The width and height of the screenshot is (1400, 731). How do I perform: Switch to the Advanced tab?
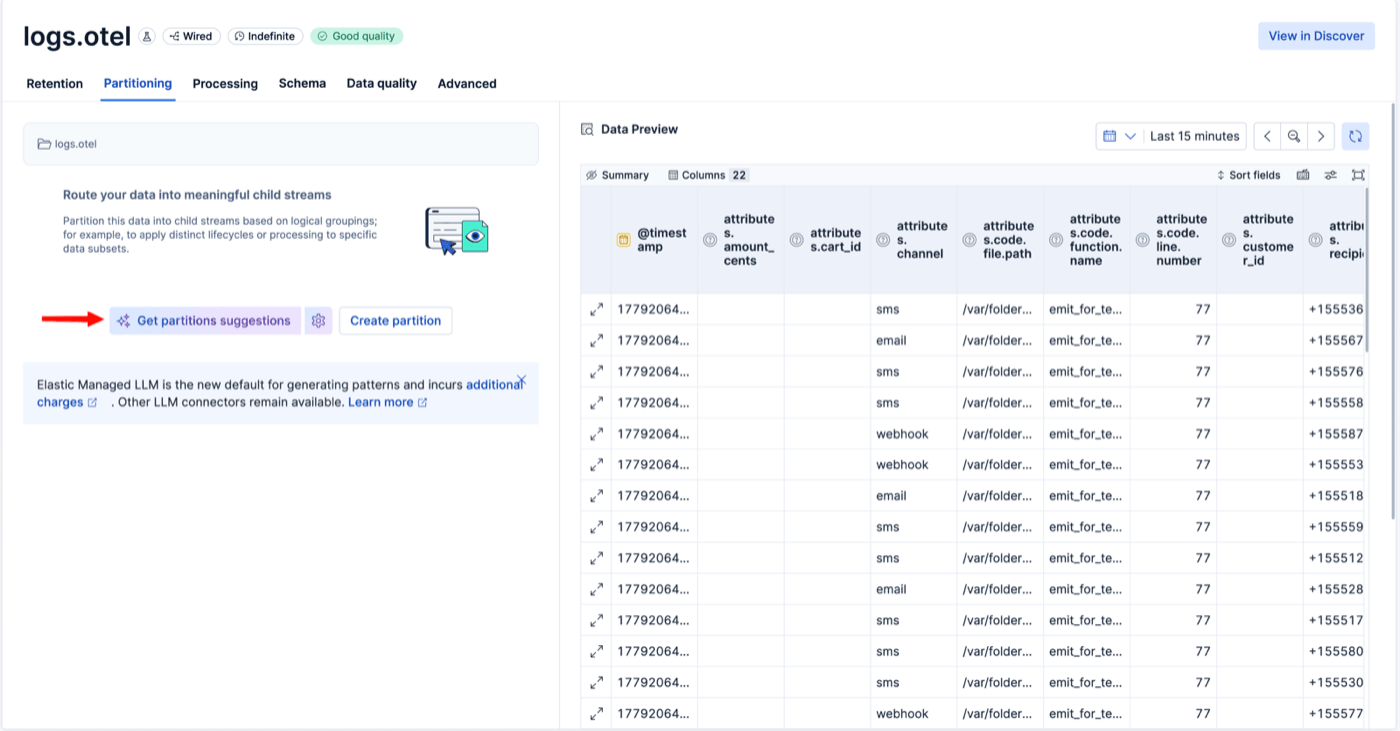[x=467, y=84]
